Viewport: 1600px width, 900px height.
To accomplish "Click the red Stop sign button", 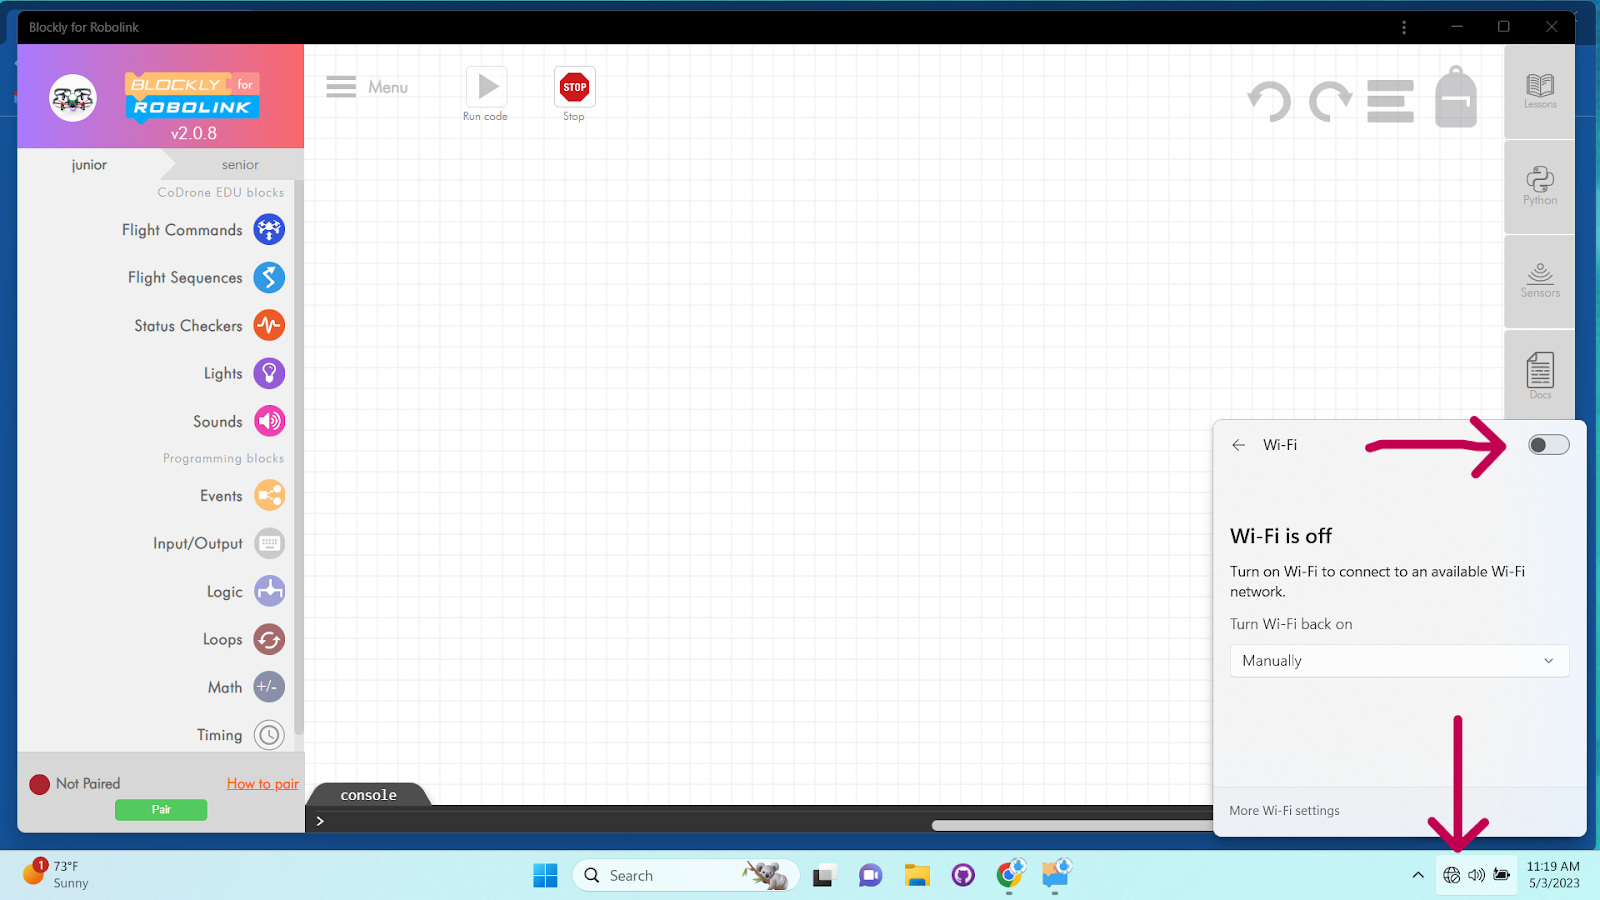I will [x=575, y=87].
